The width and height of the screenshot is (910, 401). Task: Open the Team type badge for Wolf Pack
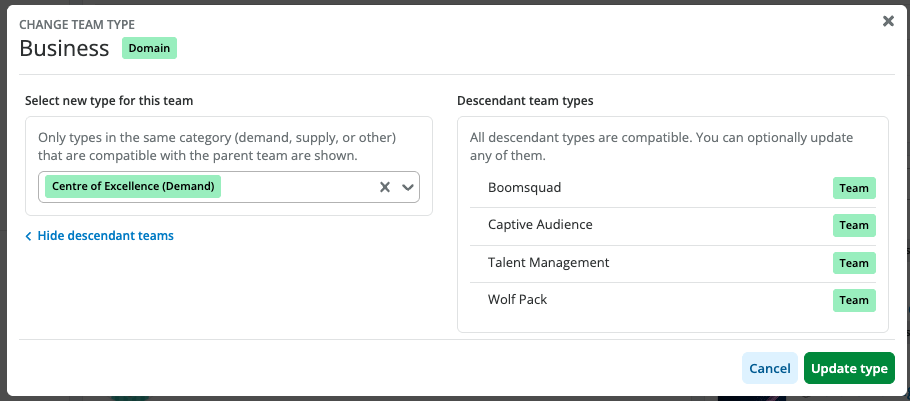pos(854,300)
